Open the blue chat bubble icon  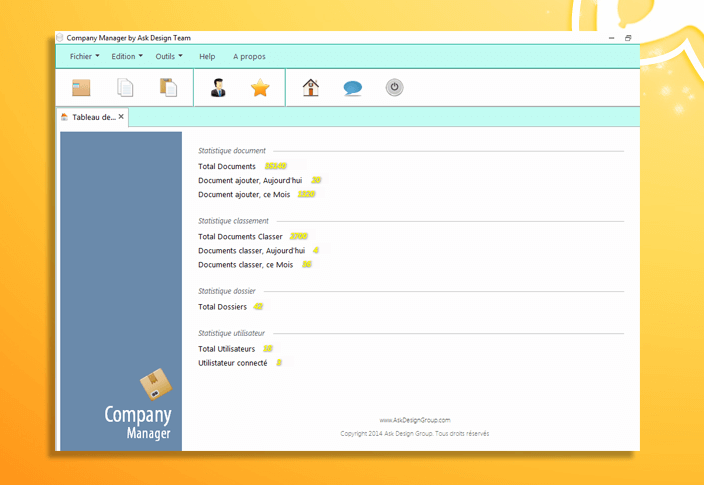tap(352, 88)
